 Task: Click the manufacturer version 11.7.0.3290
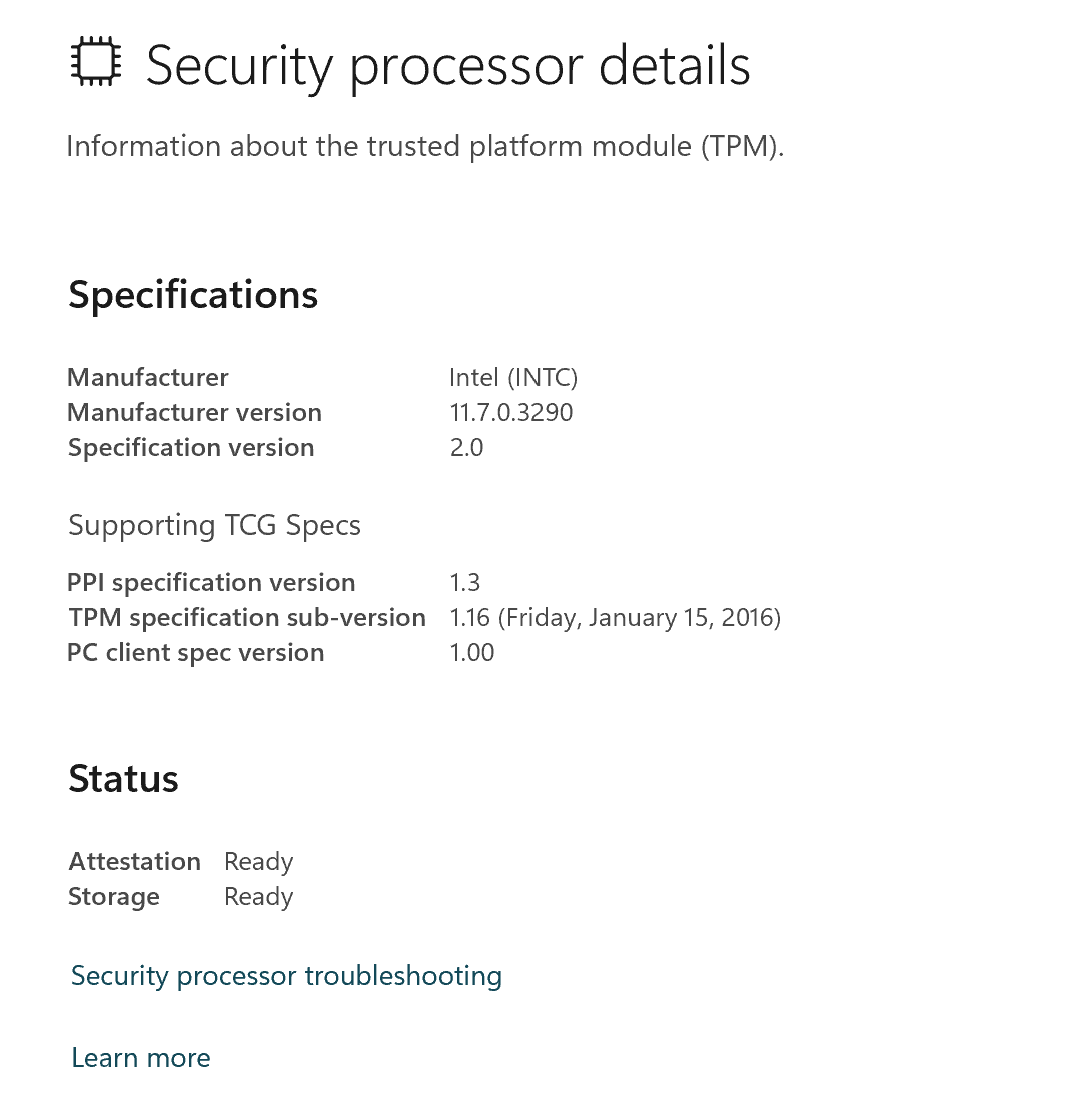click(x=511, y=412)
